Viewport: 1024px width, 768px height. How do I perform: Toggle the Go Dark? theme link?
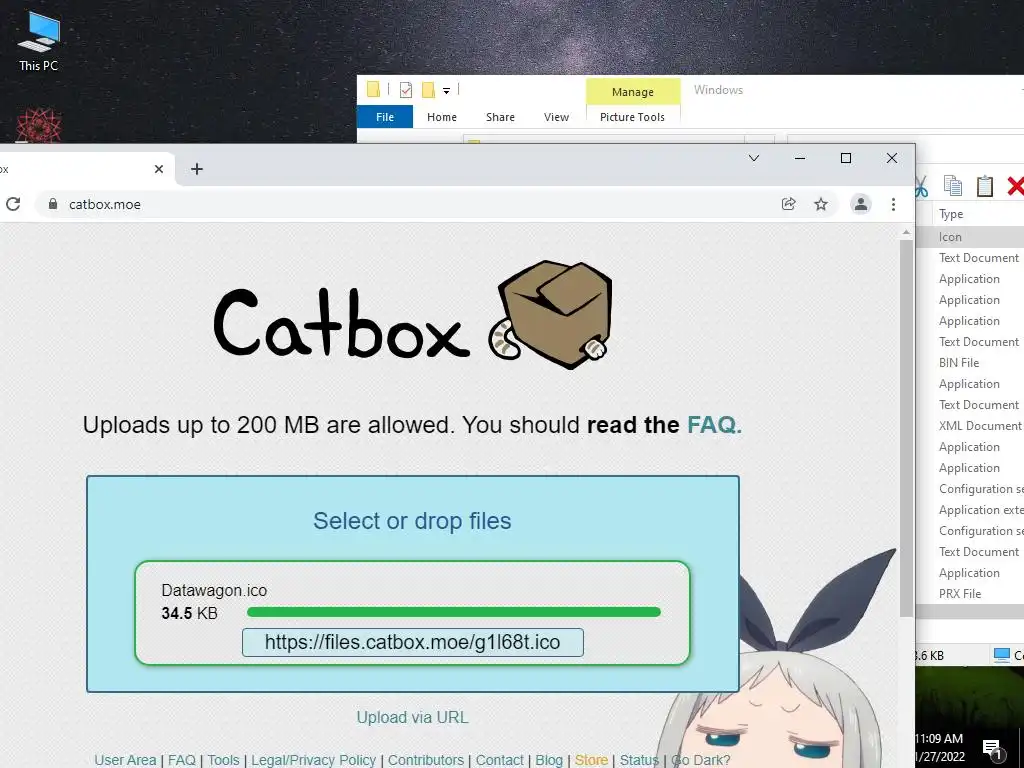[x=700, y=760]
